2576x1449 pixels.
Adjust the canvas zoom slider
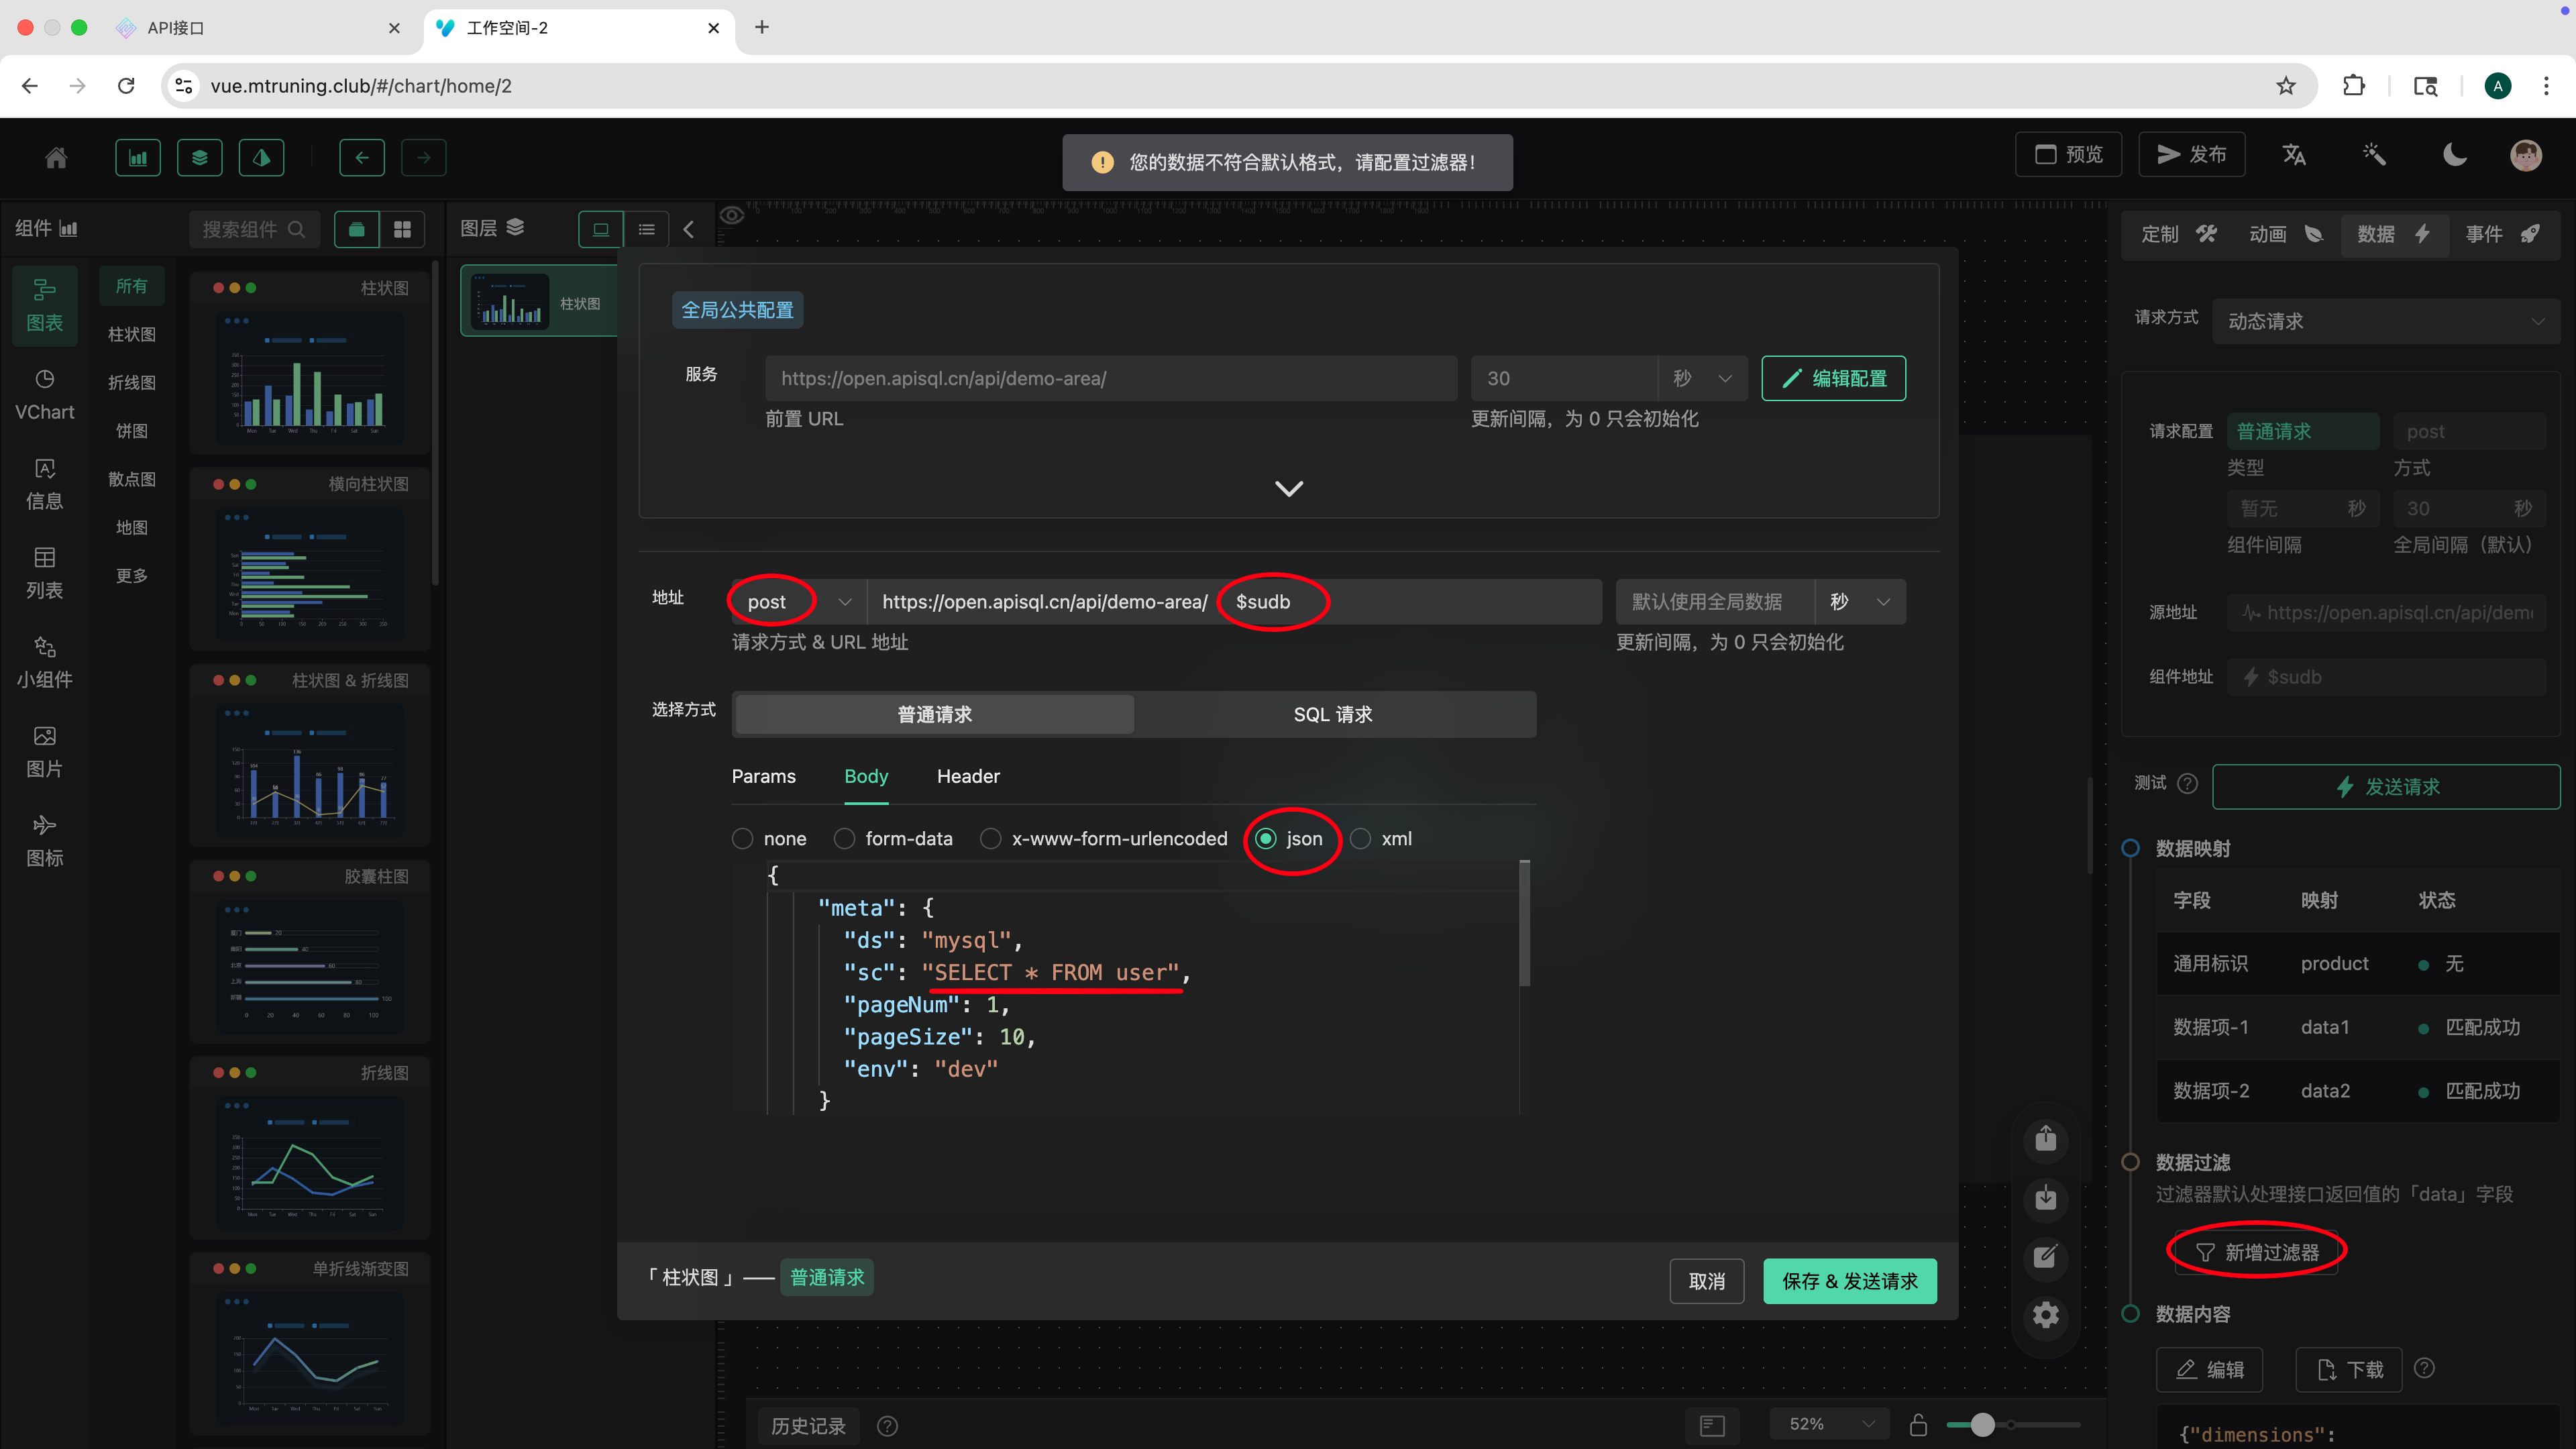[1982, 1424]
